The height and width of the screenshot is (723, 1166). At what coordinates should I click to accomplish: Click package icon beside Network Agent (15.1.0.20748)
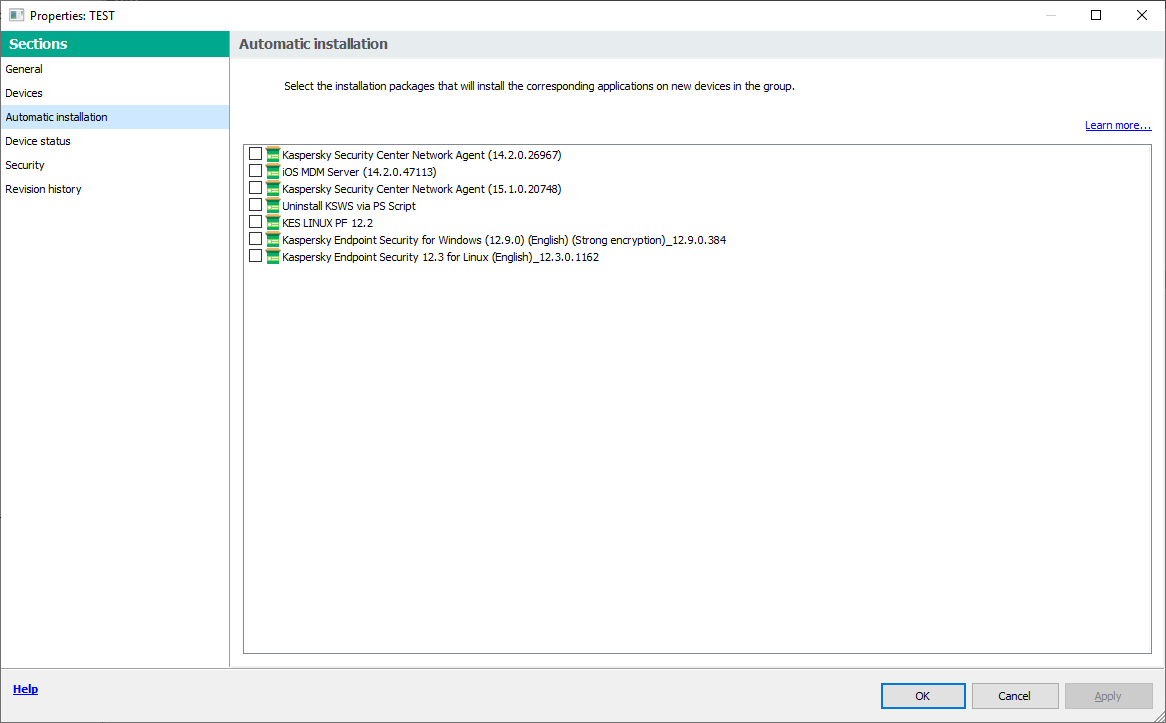click(272, 189)
